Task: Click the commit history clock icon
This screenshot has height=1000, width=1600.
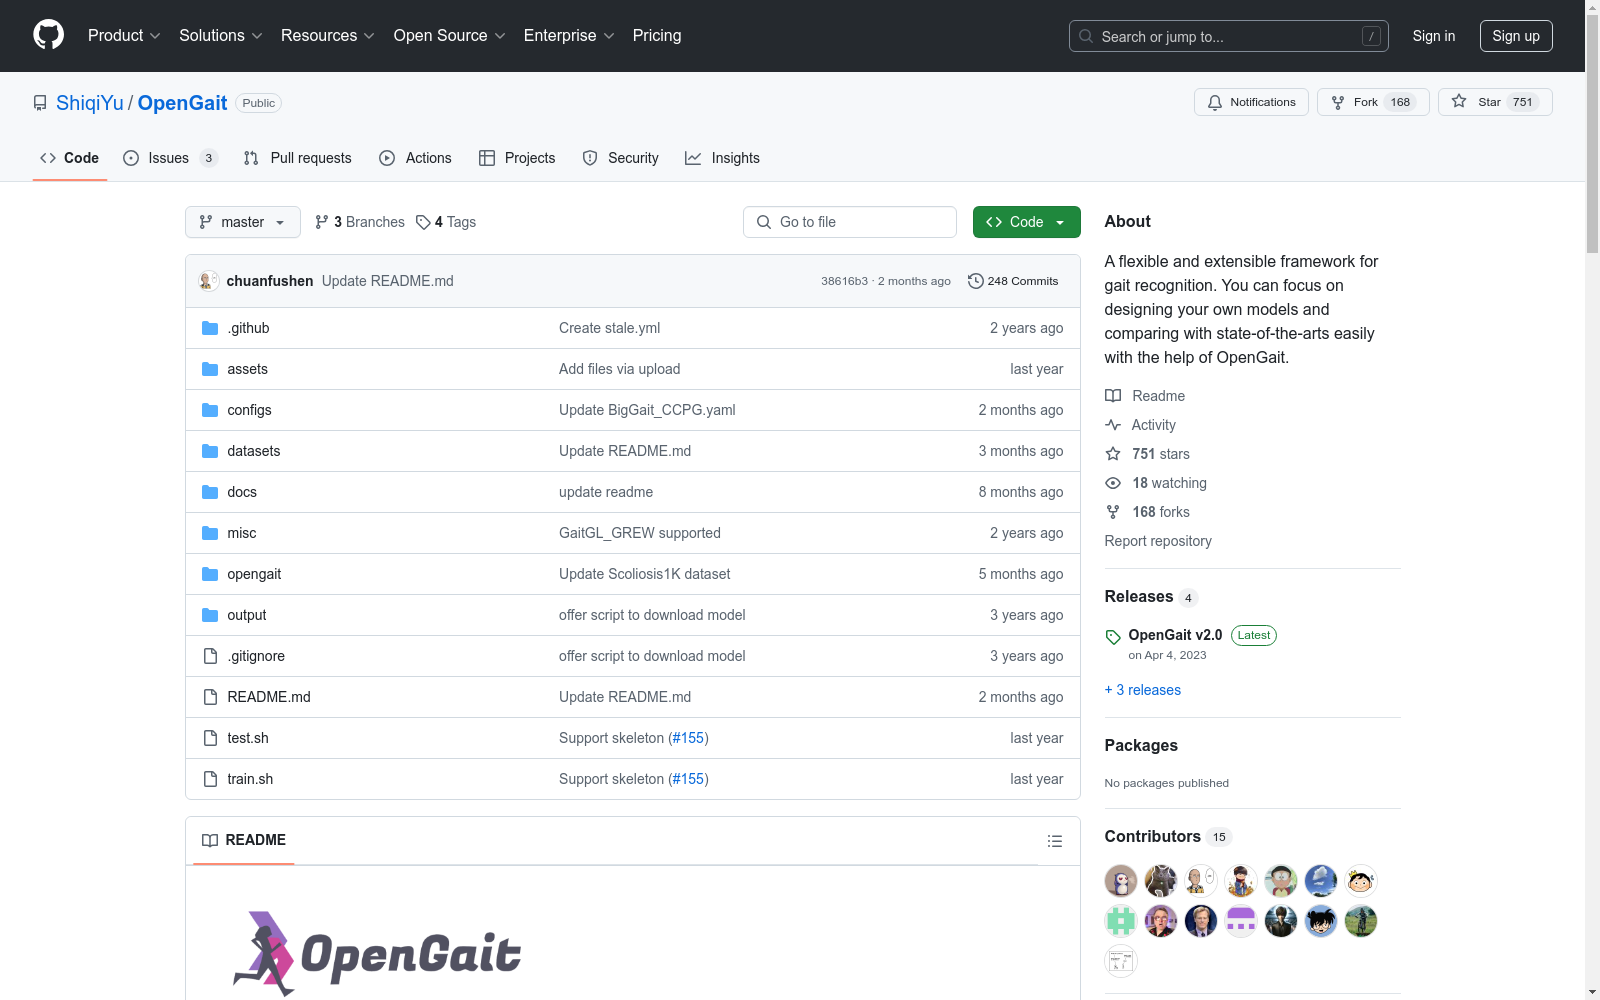Action: click(x=976, y=281)
